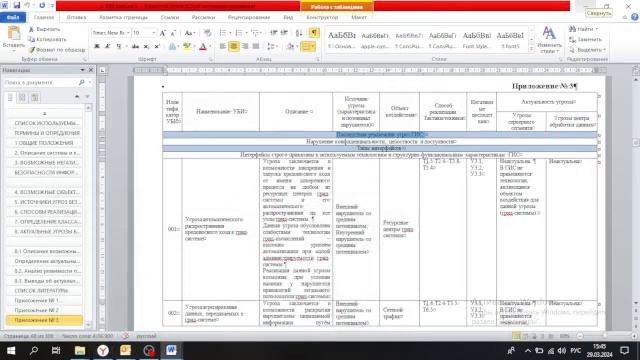This screenshot has width=640, height=360.
Task: Toggle show paragraph marks button
Action: 314,33
